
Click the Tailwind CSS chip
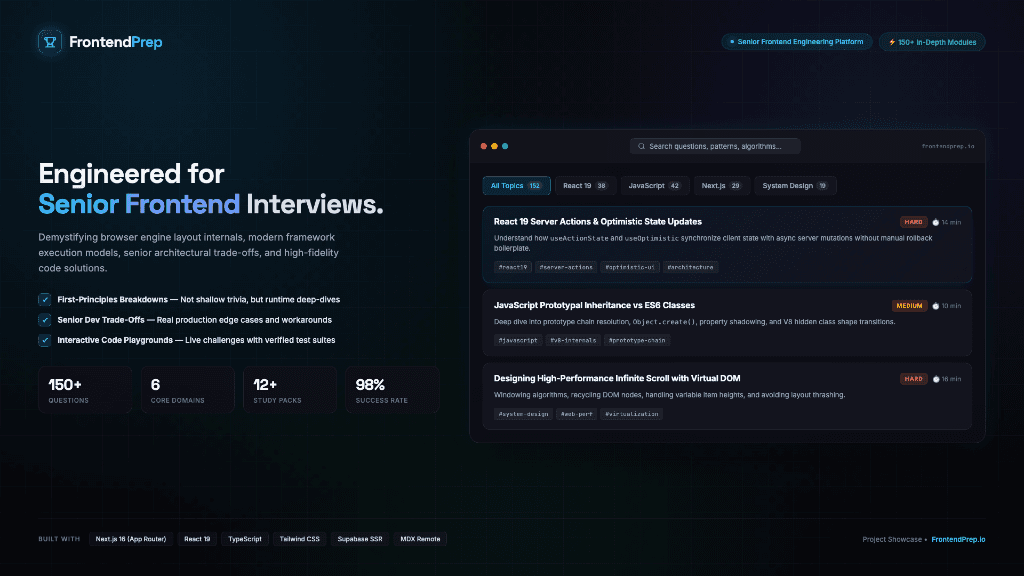coord(300,539)
